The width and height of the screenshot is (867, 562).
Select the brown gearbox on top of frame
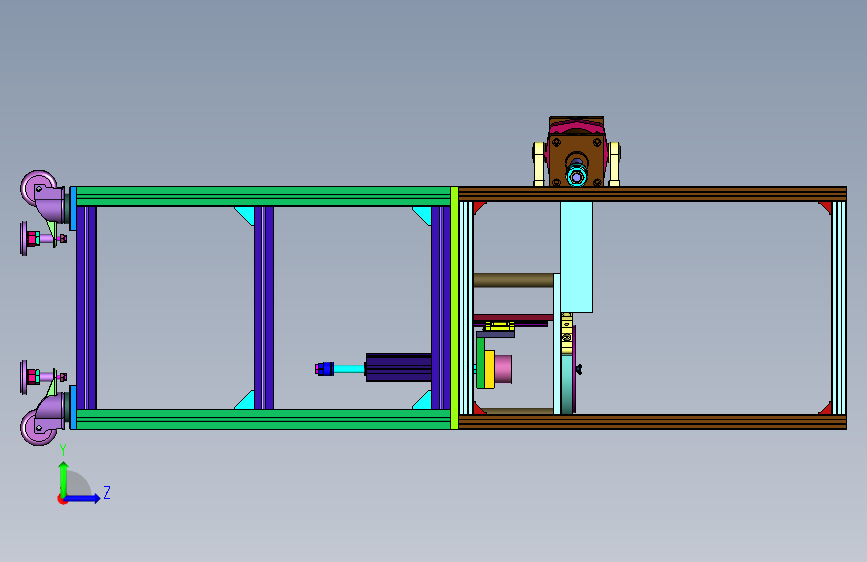[x=576, y=152]
